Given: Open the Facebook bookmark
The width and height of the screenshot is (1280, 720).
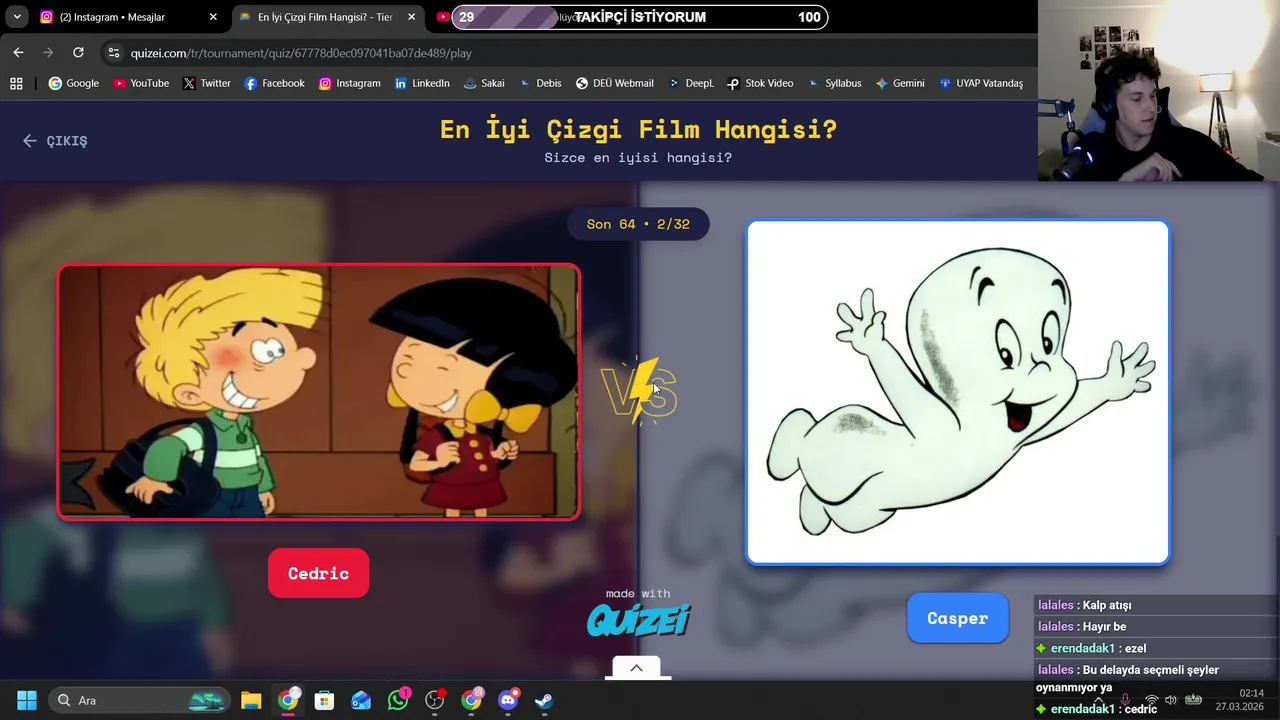Looking at the screenshot, I should click(274, 83).
